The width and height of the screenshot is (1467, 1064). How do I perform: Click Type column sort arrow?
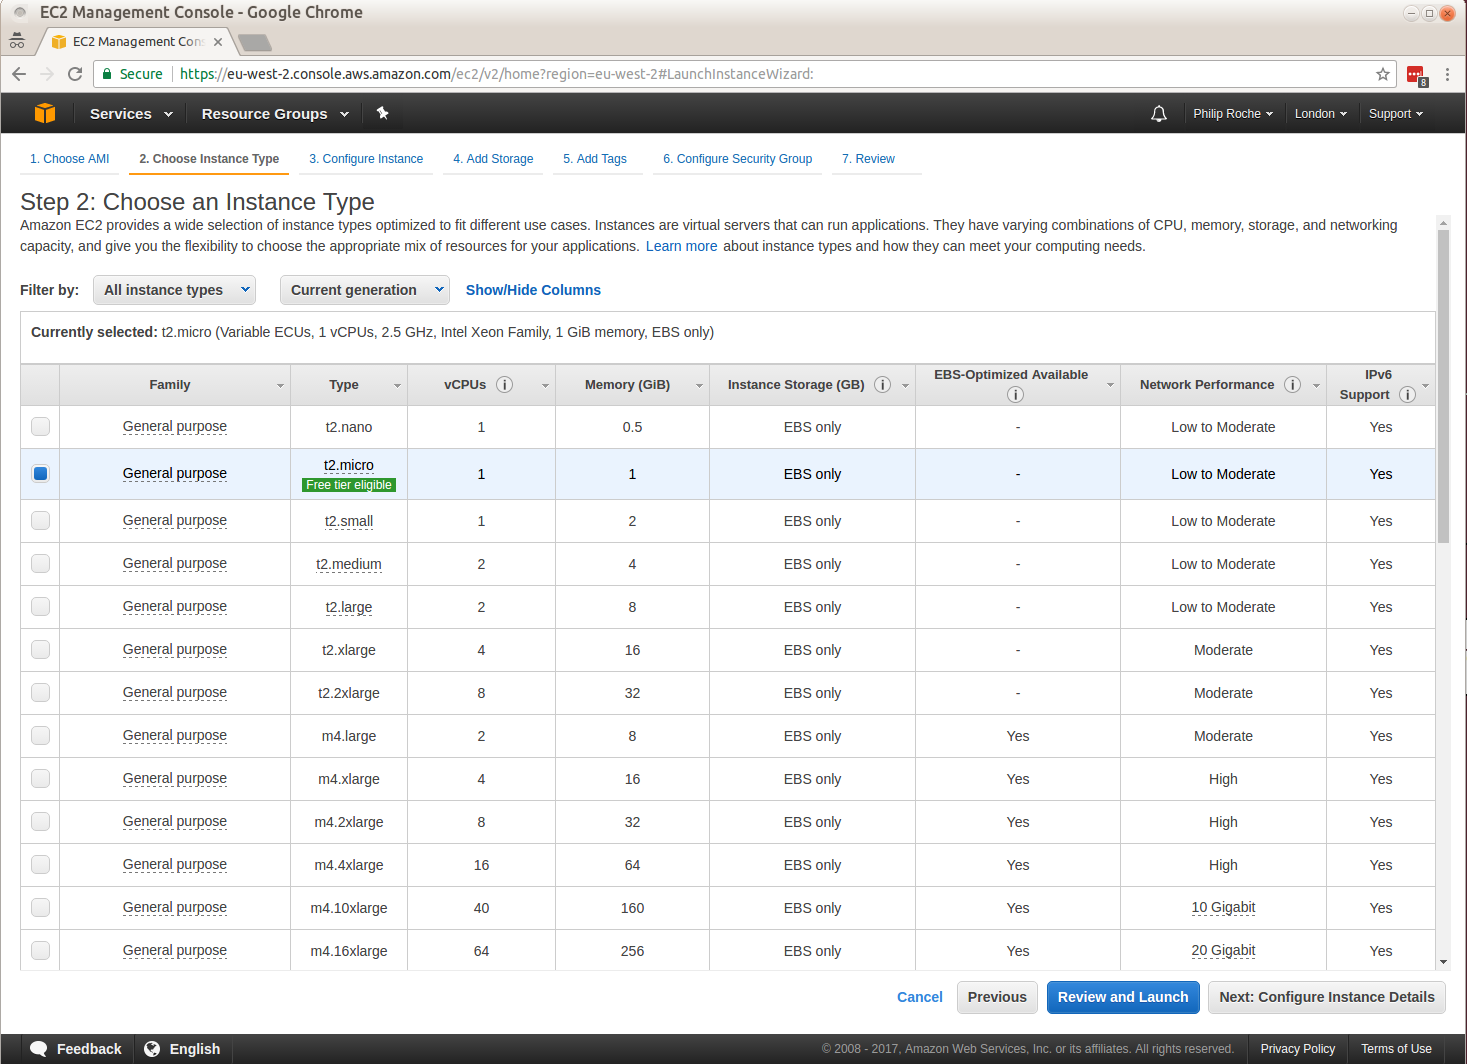pyautogui.click(x=397, y=386)
